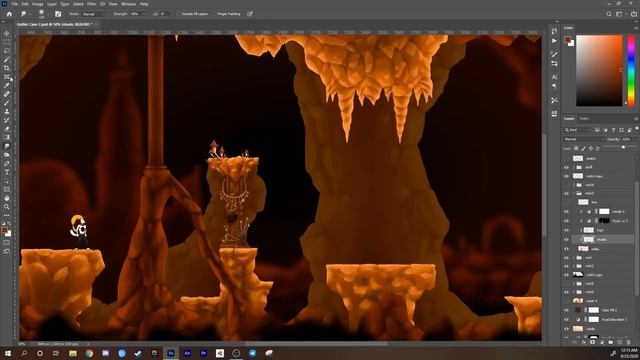The width and height of the screenshot is (640, 360).
Task: Select the Brush tool
Action: [7, 102]
